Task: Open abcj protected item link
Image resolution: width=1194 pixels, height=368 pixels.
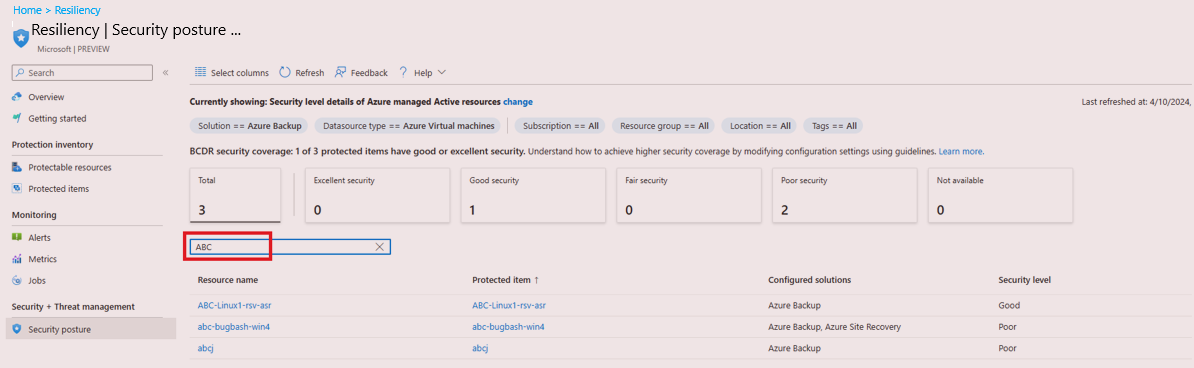Action: [x=480, y=348]
